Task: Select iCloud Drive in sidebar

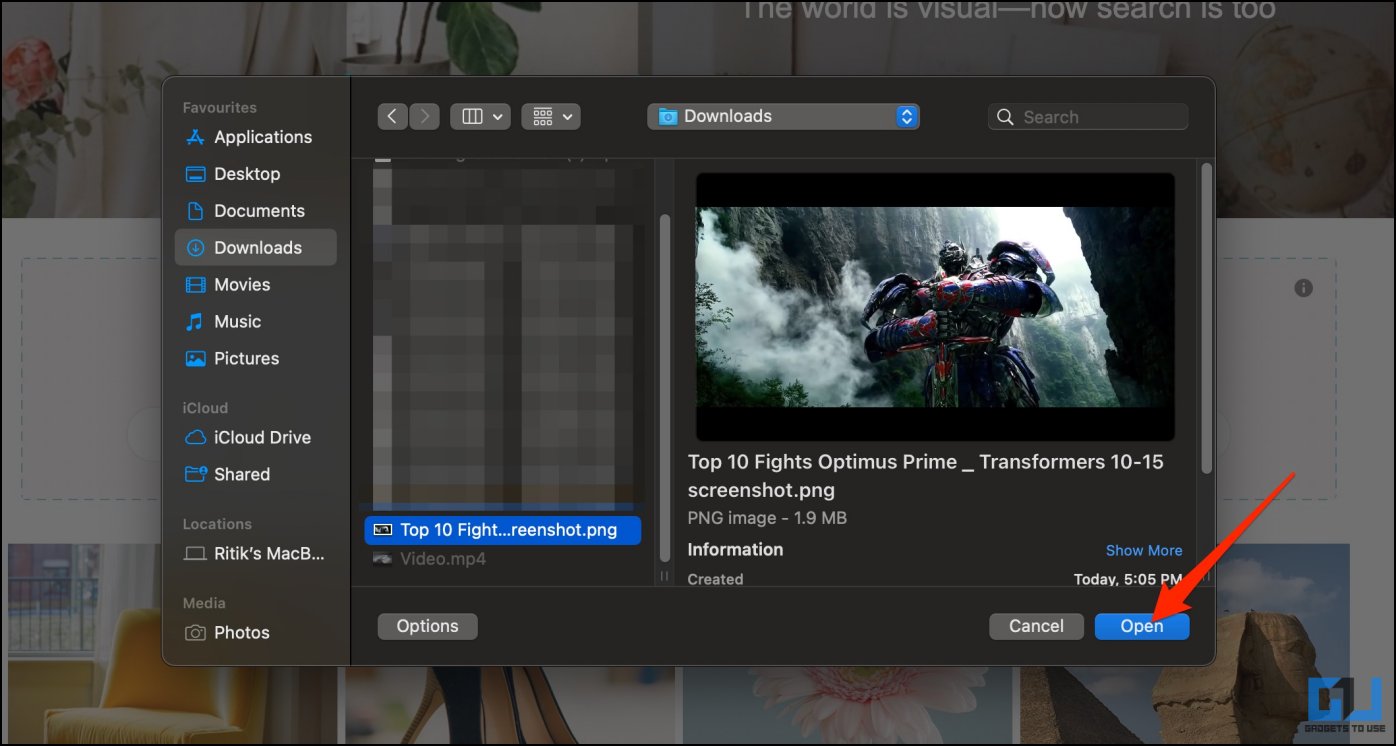Action: pos(255,438)
